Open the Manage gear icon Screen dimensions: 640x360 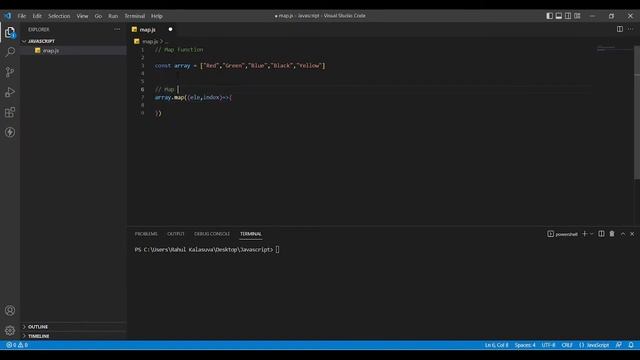10,330
